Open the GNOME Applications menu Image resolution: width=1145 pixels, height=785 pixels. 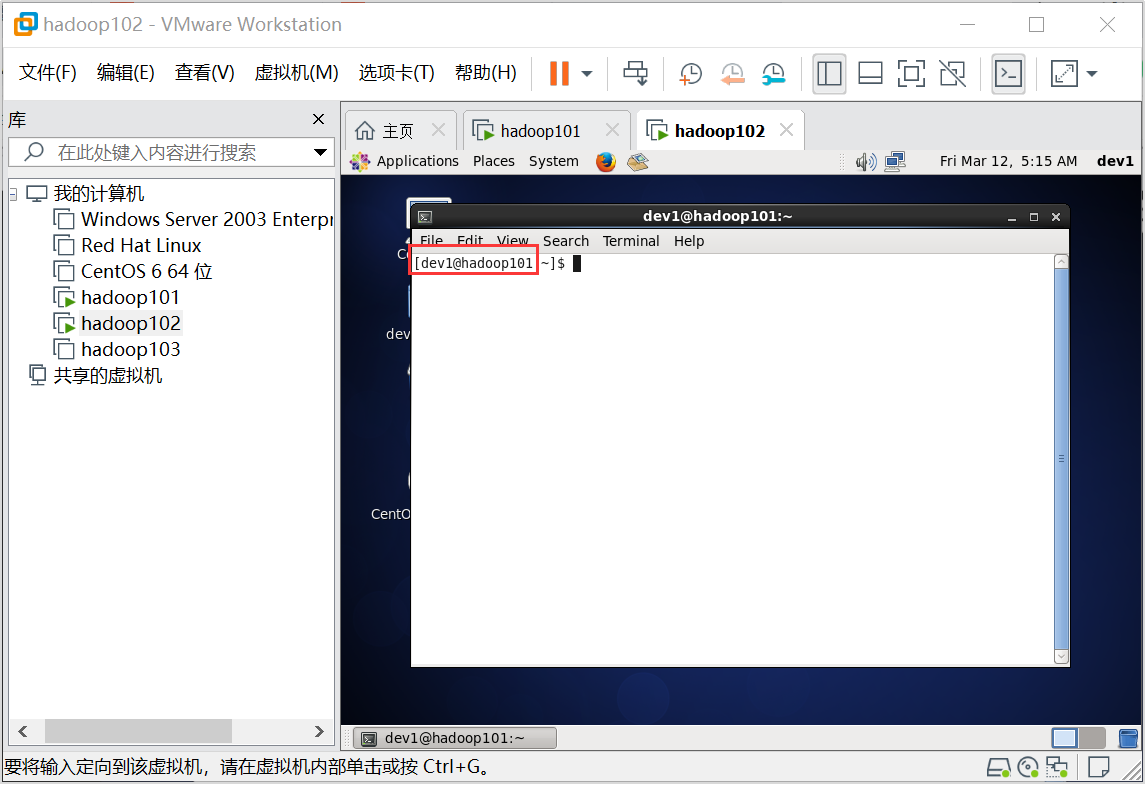404,161
